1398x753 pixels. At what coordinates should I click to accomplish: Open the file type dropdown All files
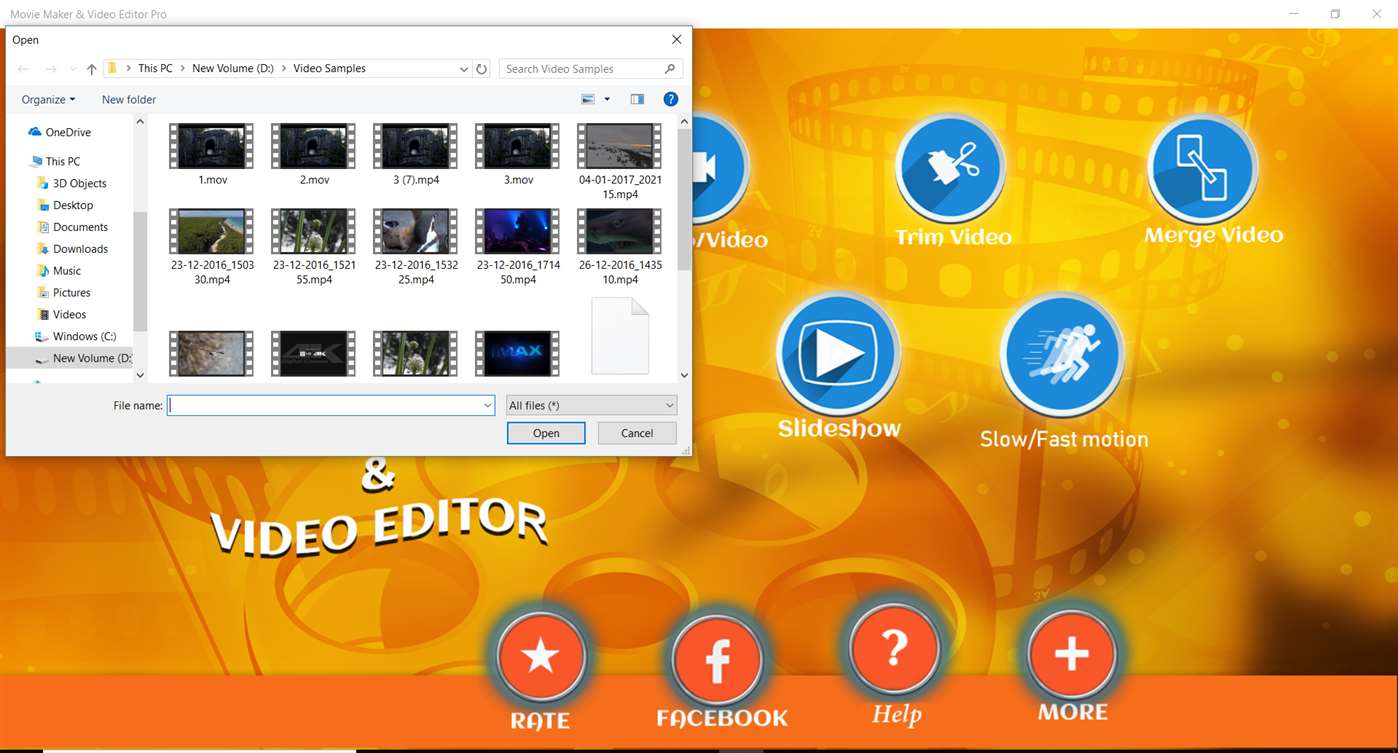coord(592,405)
